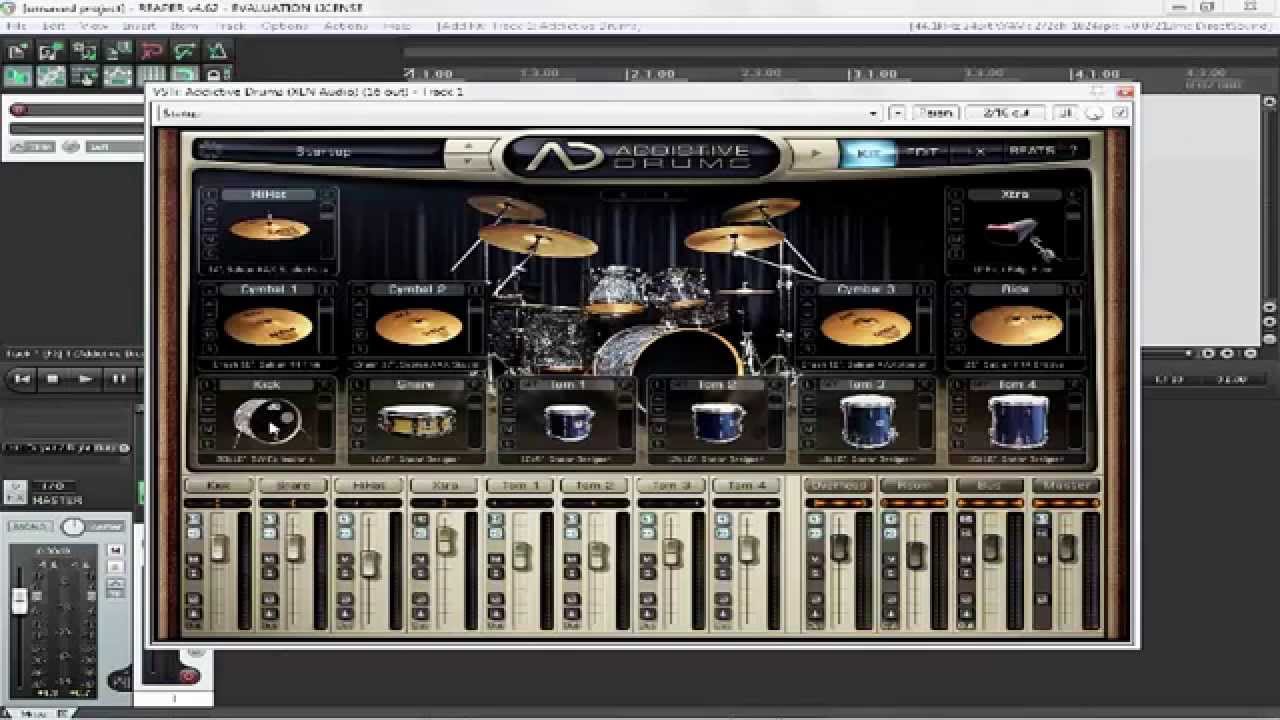Open the Snare kit piece selector
Image resolution: width=1280 pixels, height=720 pixels.
(416, 384)
